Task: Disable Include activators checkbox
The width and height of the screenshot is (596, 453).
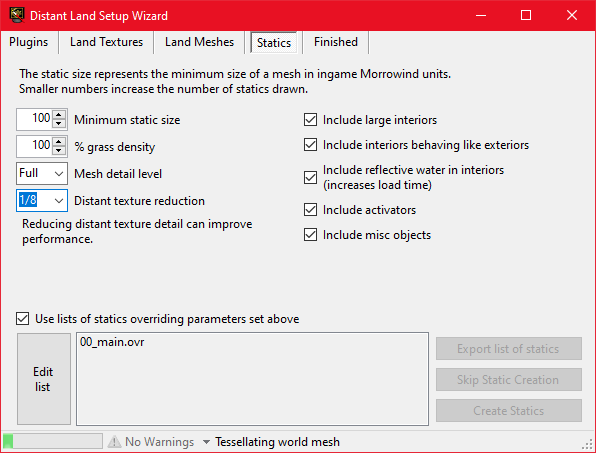Action: pos(311,209)
